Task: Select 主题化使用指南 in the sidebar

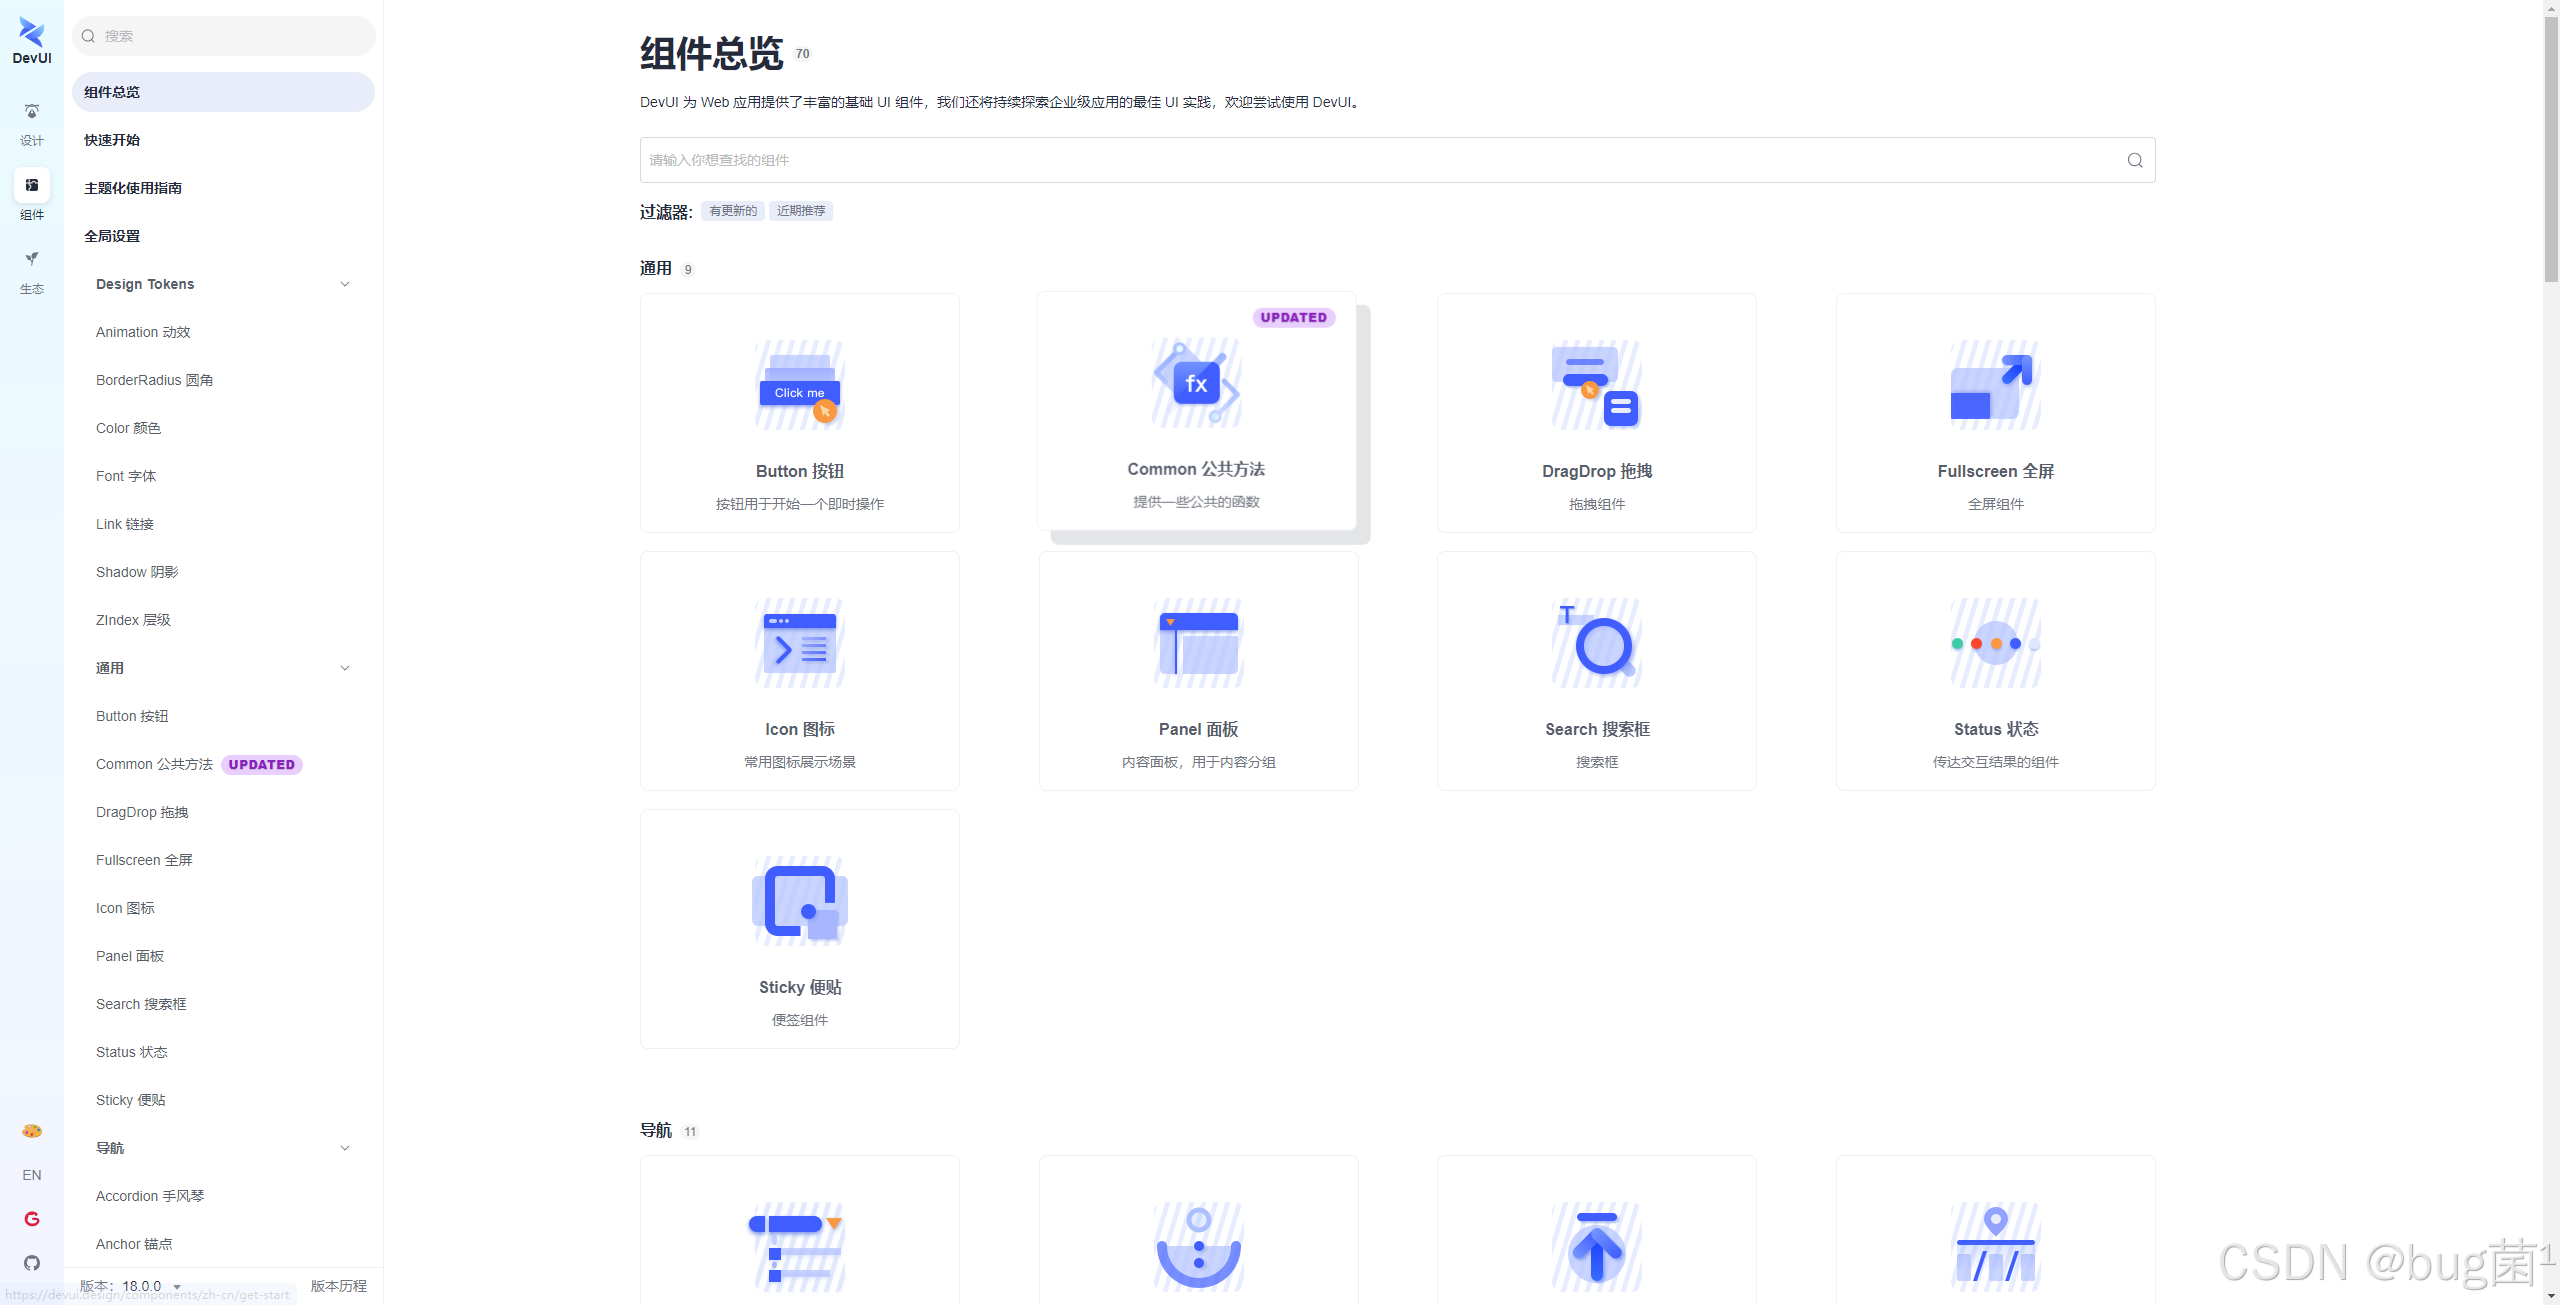Action: pyautogui.click(x=133, y=188)
